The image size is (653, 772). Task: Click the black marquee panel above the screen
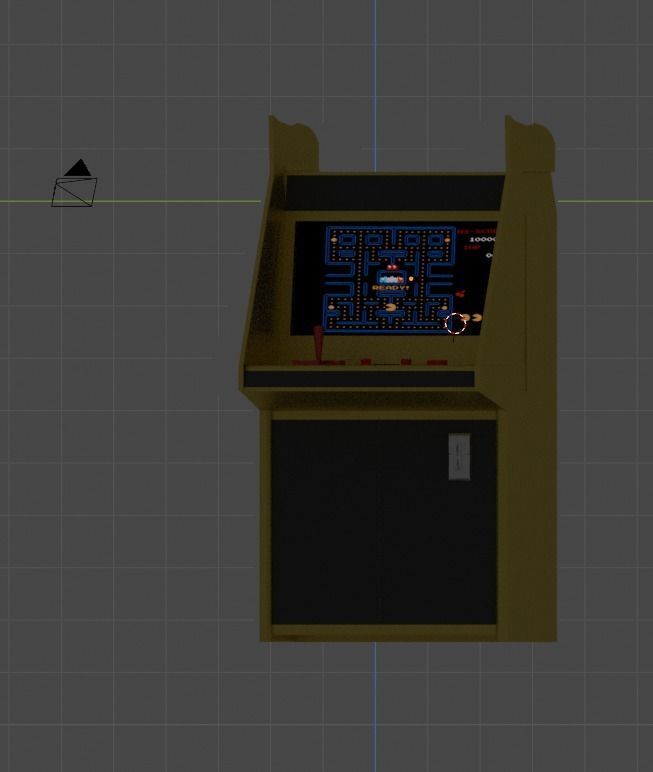click(x=394, y=193)
